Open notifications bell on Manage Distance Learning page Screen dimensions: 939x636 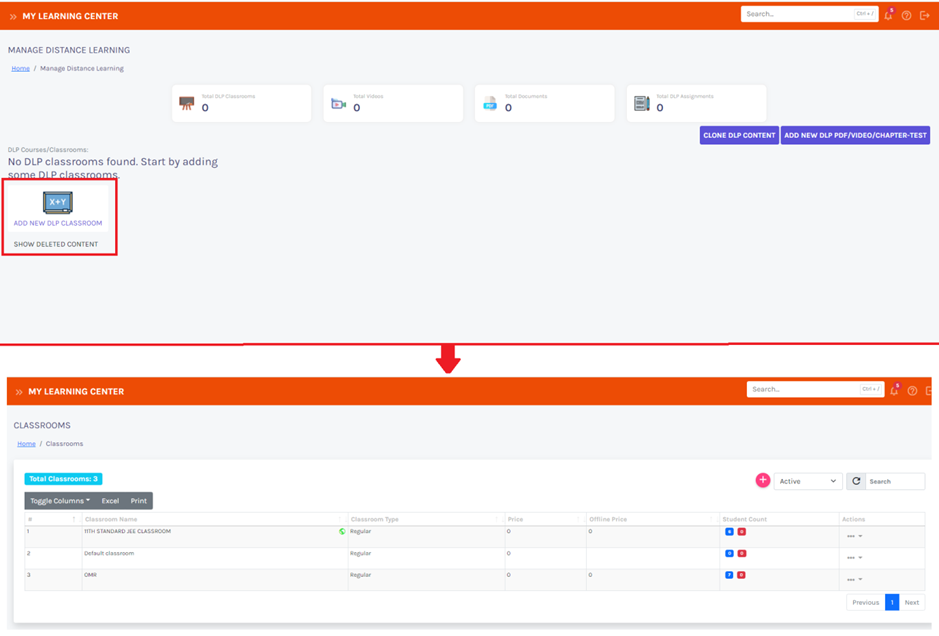click(888, 16)
